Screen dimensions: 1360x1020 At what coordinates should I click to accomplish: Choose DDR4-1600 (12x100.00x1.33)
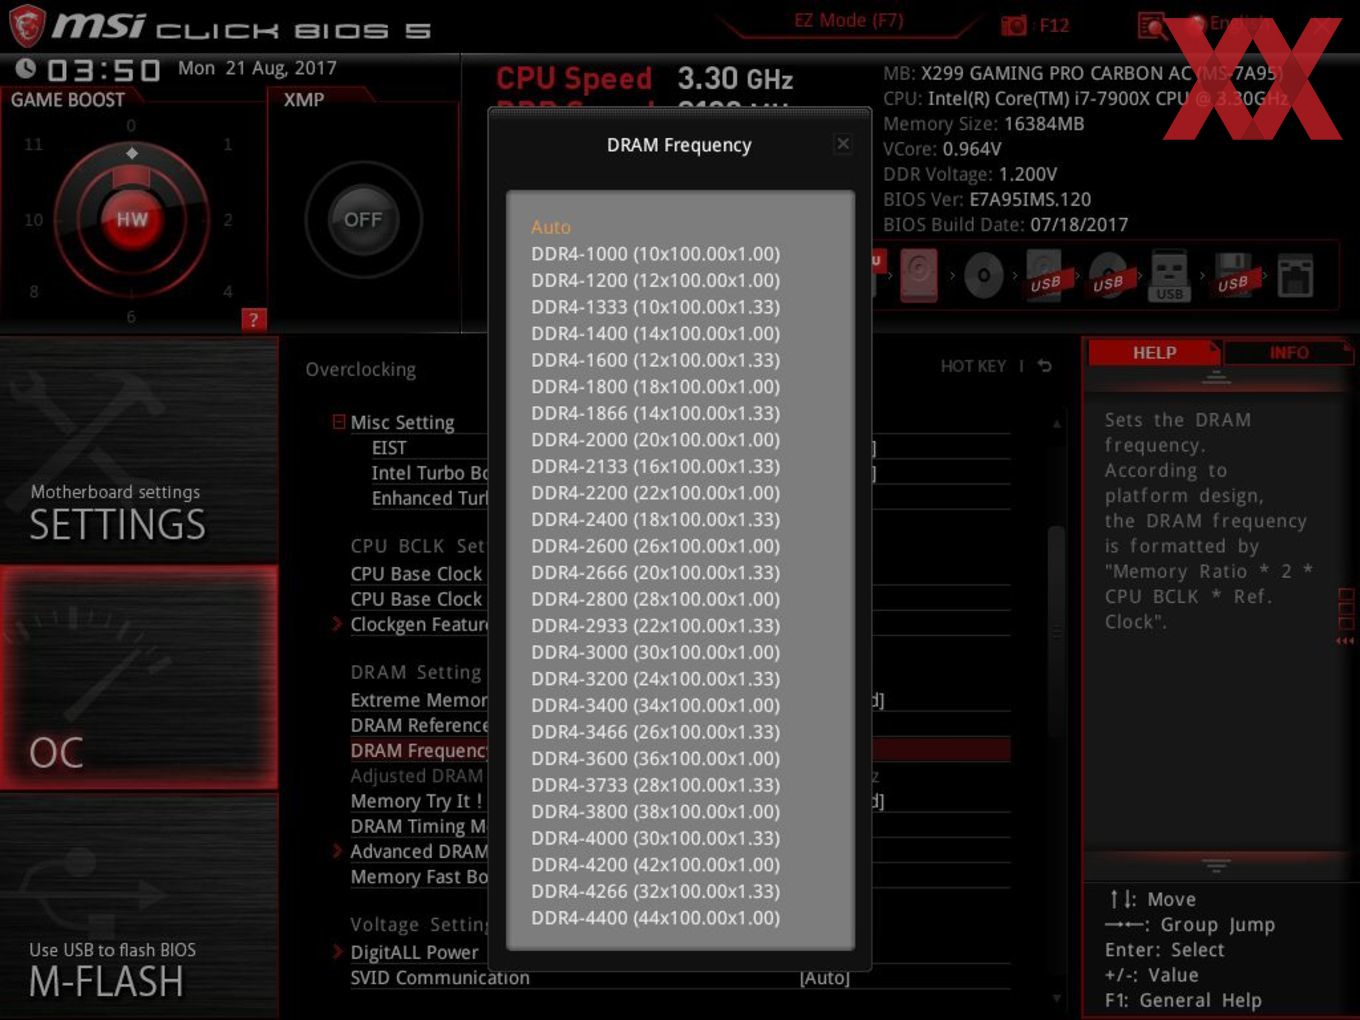(655, 360)
